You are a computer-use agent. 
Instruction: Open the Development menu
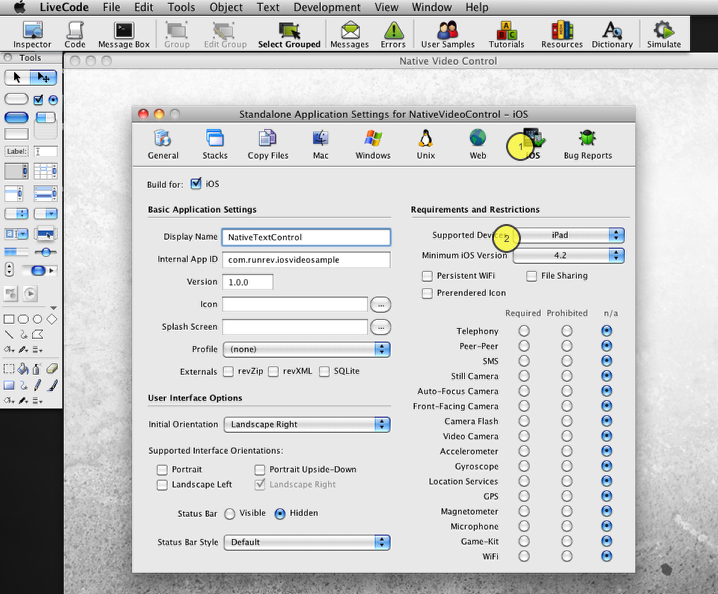(327, 7)
